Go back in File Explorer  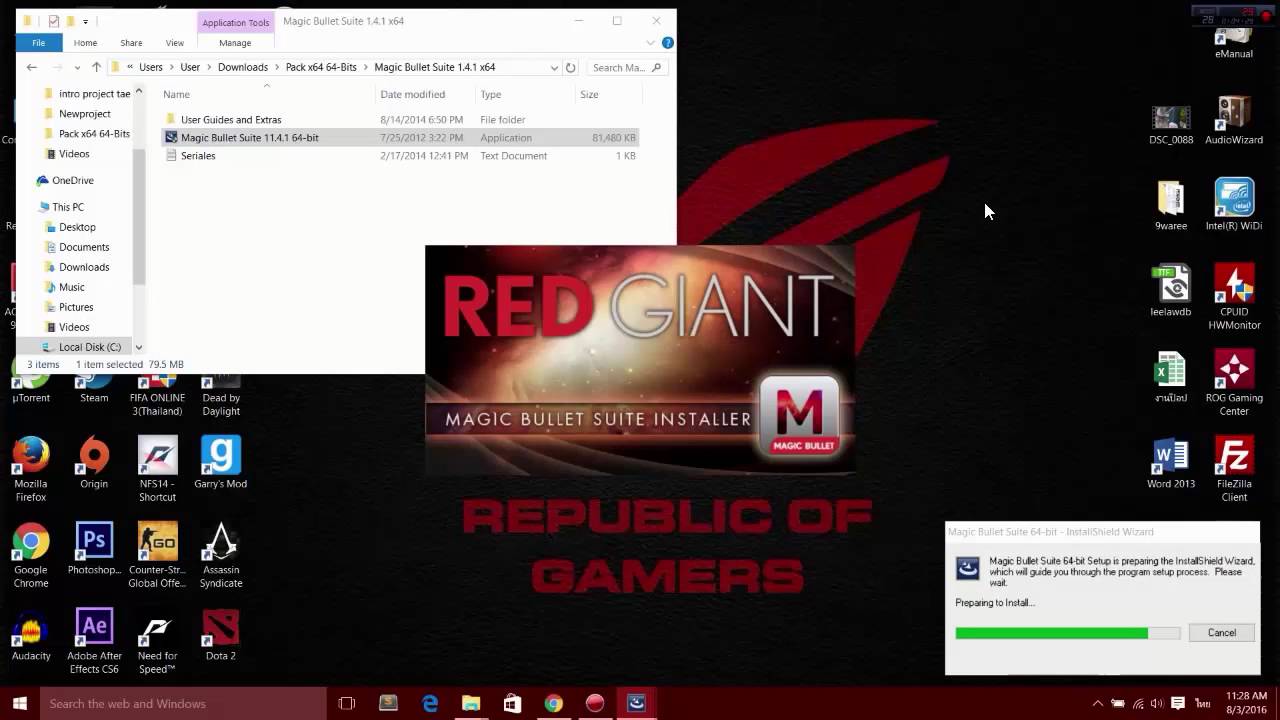(32, 67)
